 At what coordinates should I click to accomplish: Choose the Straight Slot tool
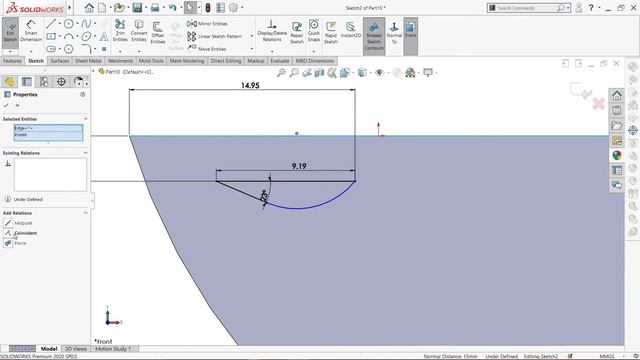pyautogui.click(x=51, y=49)
